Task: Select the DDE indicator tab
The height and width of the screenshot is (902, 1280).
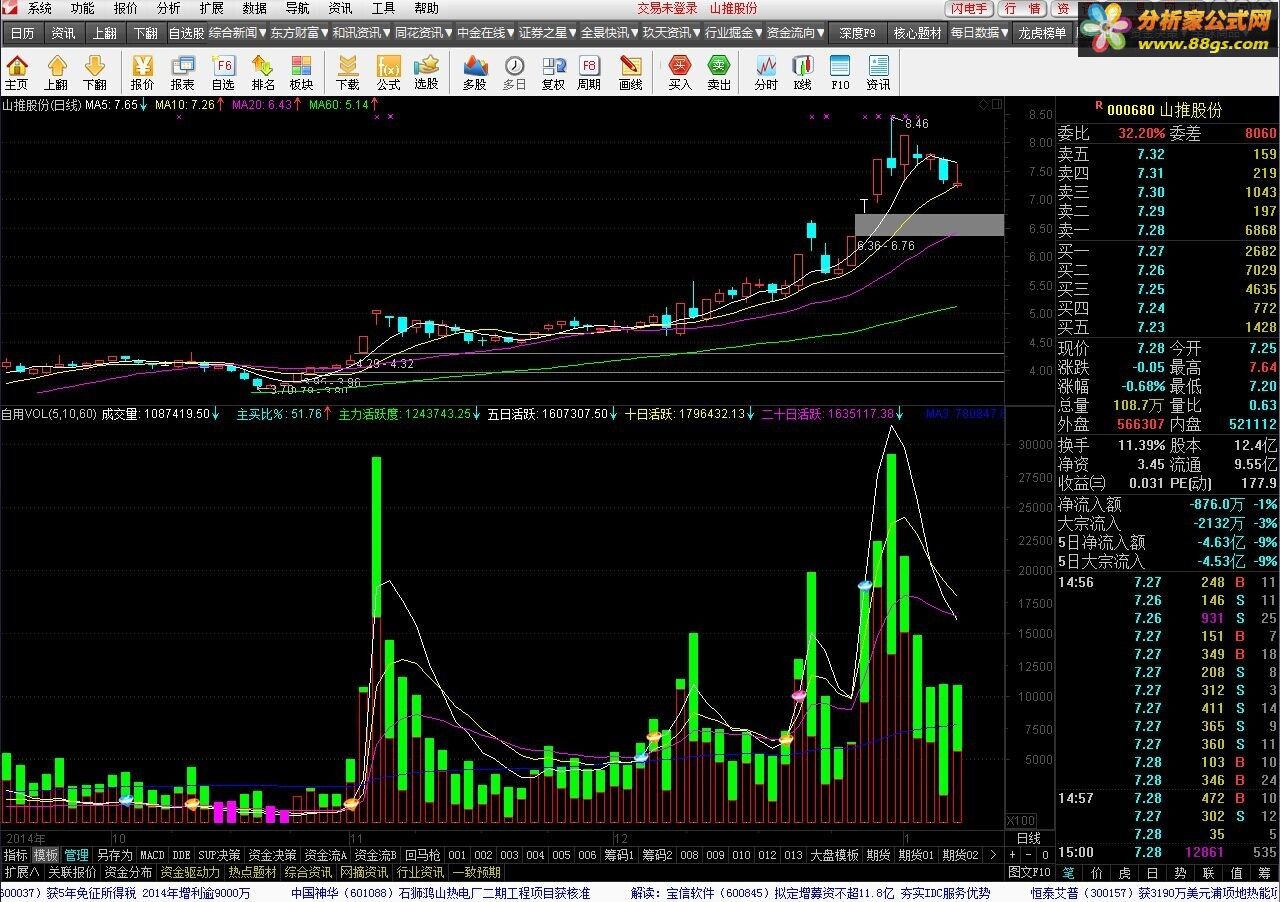Action: 181,855
